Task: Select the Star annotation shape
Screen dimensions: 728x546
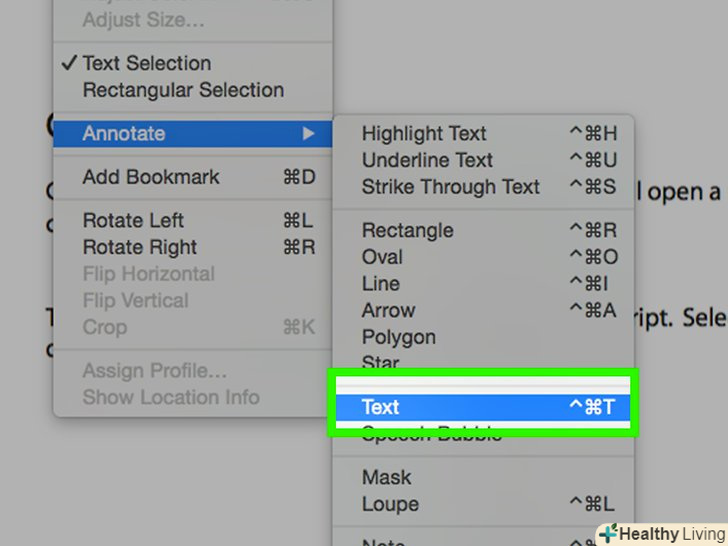Action: [x=380, y=363]
